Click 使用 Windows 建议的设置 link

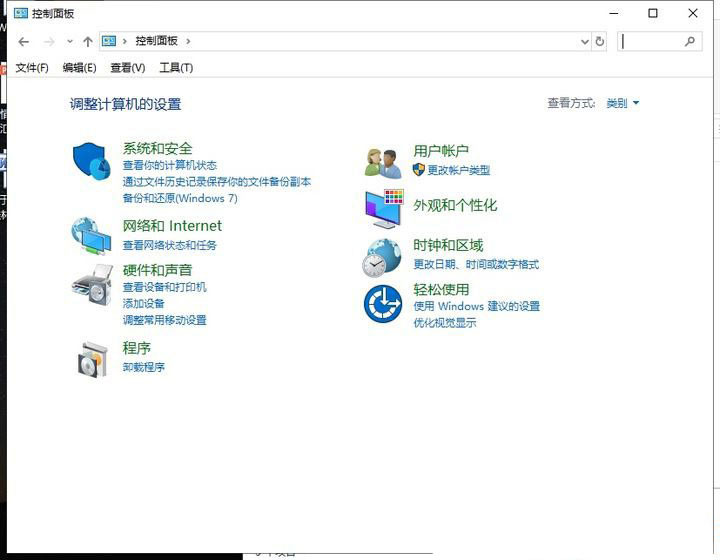pyautogui.click(x=477, y=306)
